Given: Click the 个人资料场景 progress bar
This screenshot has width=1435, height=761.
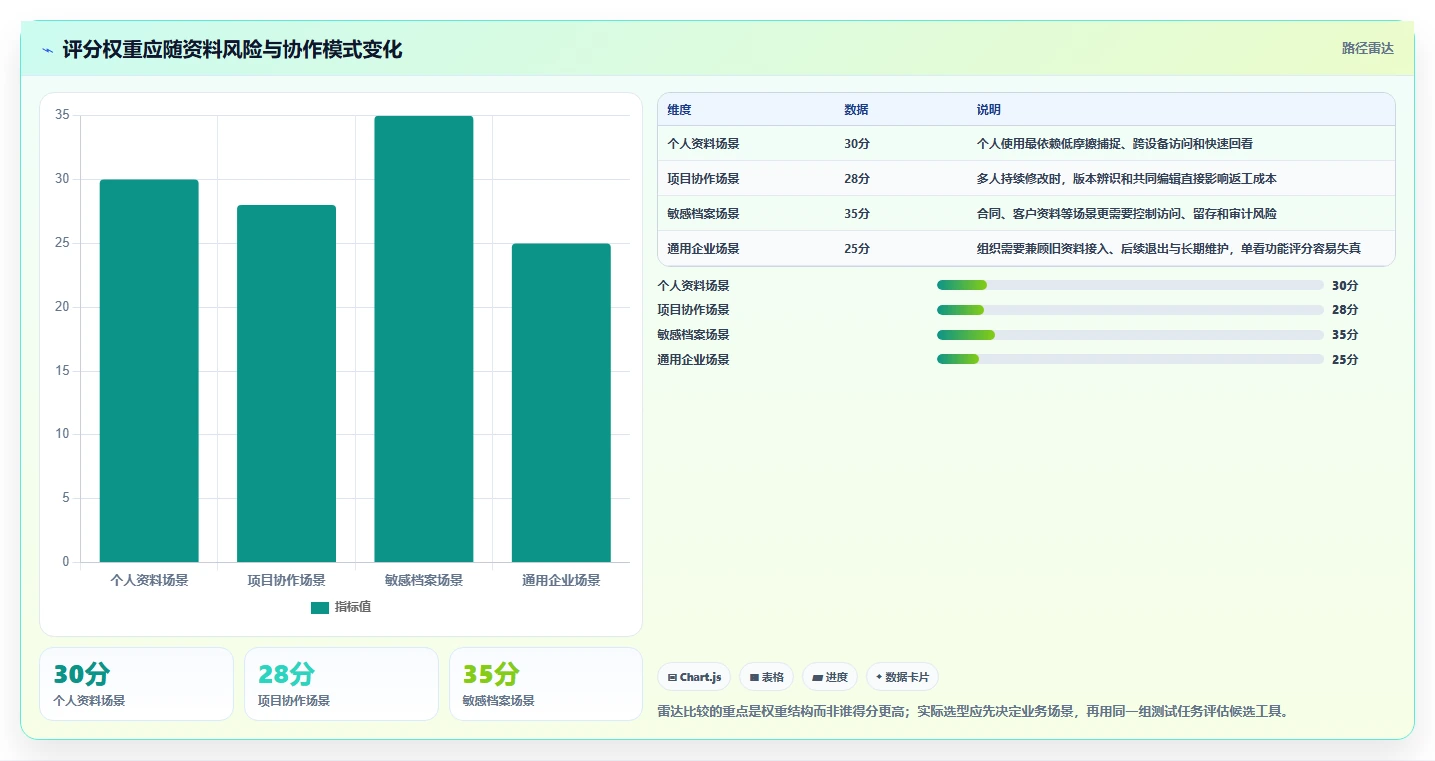Looking at the screenshot, I should pos(1130,285).
